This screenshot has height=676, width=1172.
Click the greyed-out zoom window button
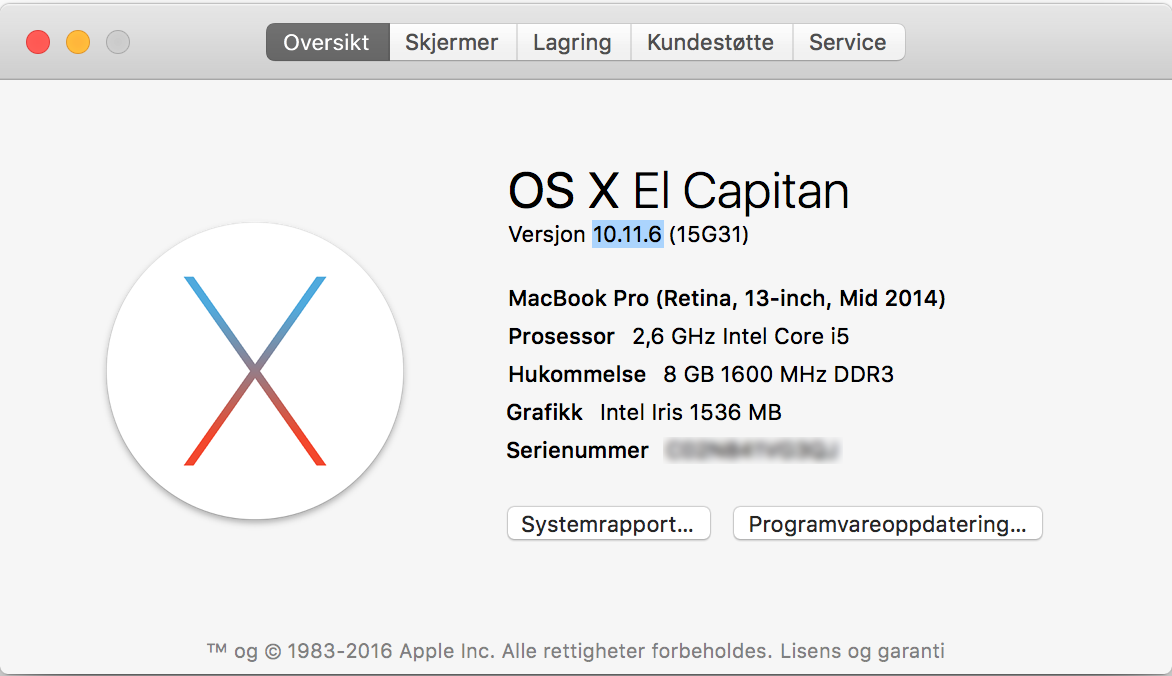point(117,42)
